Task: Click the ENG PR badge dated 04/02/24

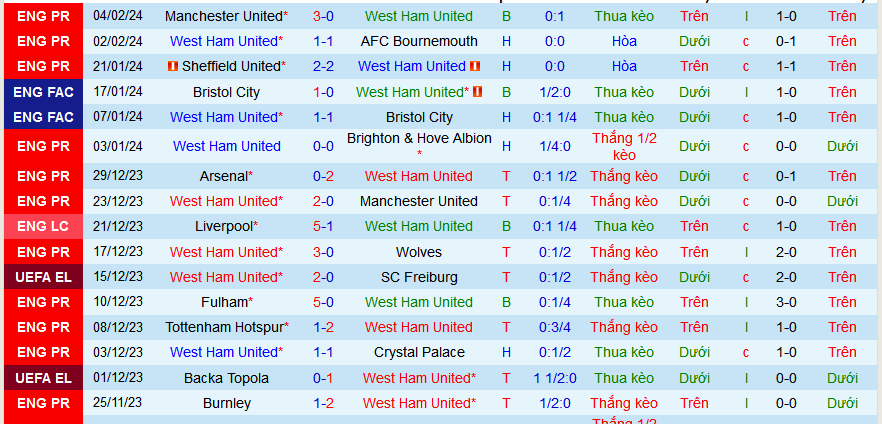Action: click(45, 16)
